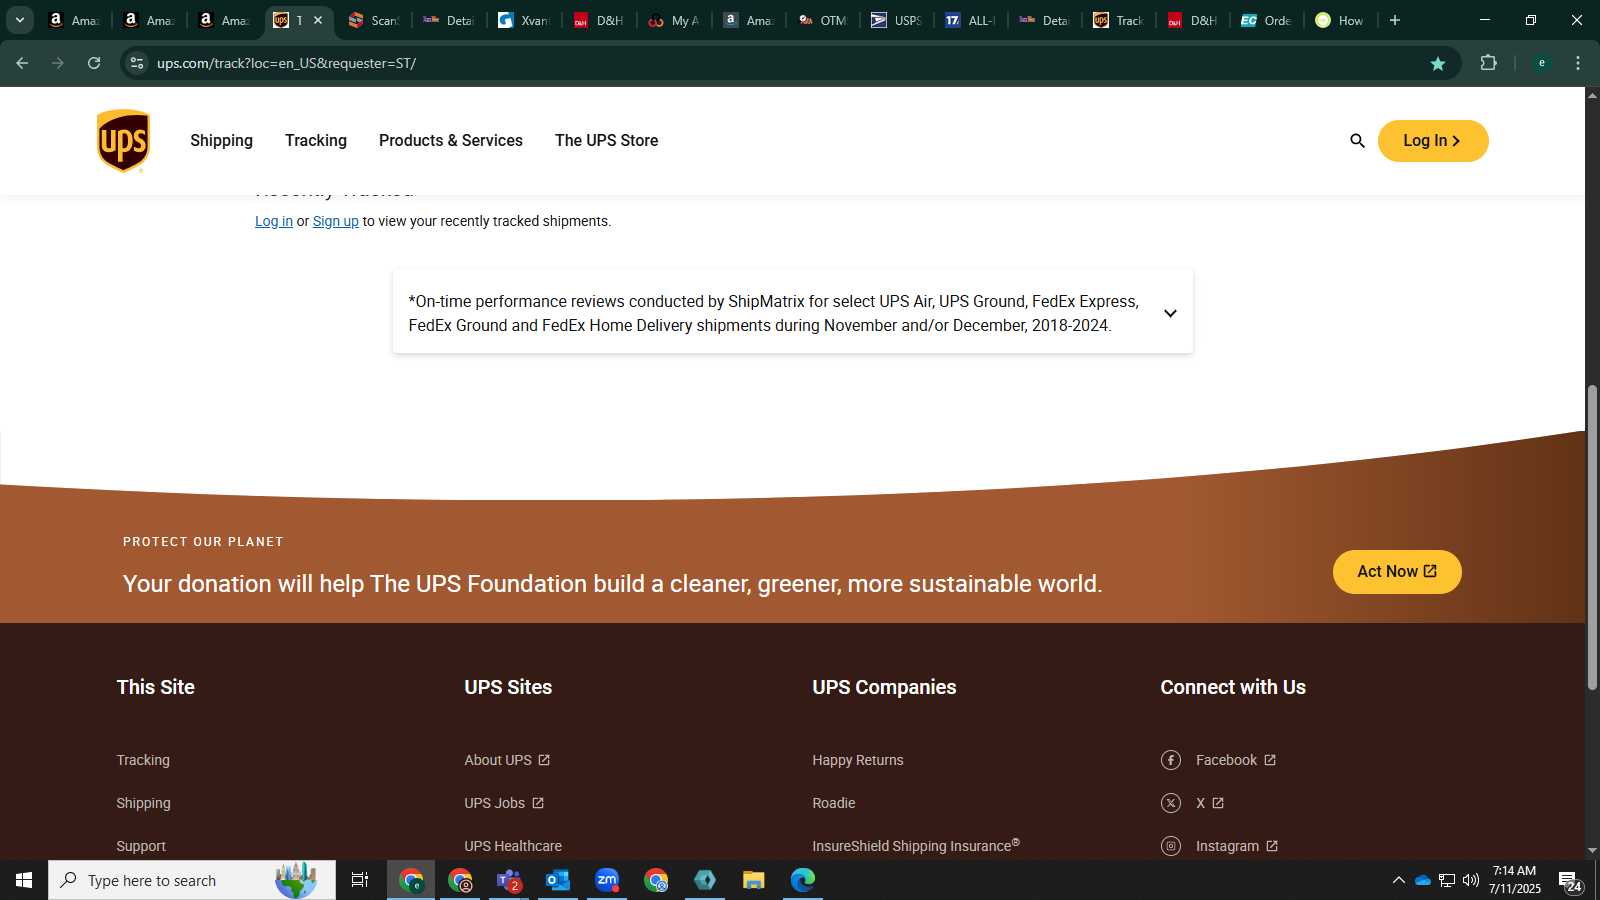The width and height of the screenshot is (1600, 900).
Task: Open Happy Returns link
Action: point(858,760)
